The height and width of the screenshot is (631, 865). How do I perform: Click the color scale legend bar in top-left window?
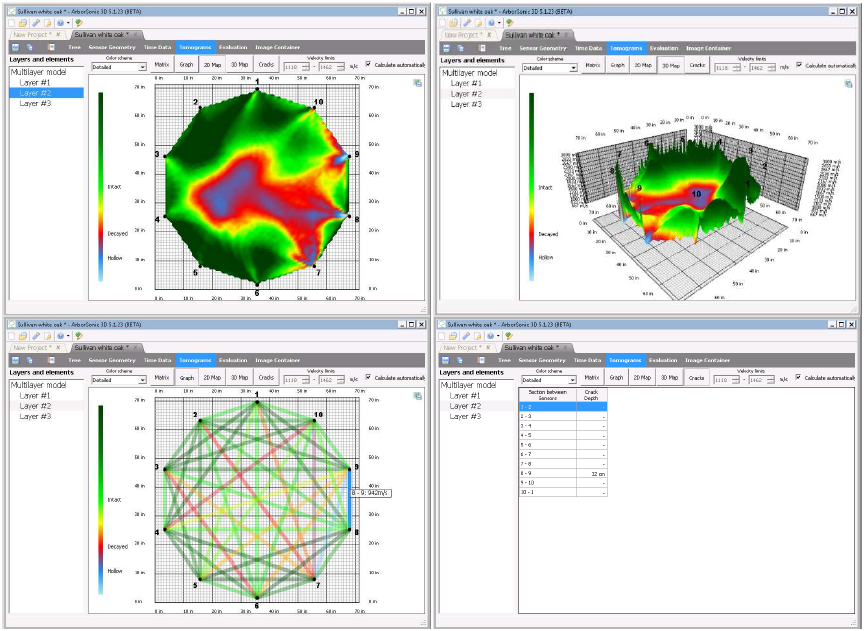click(101, 190)
